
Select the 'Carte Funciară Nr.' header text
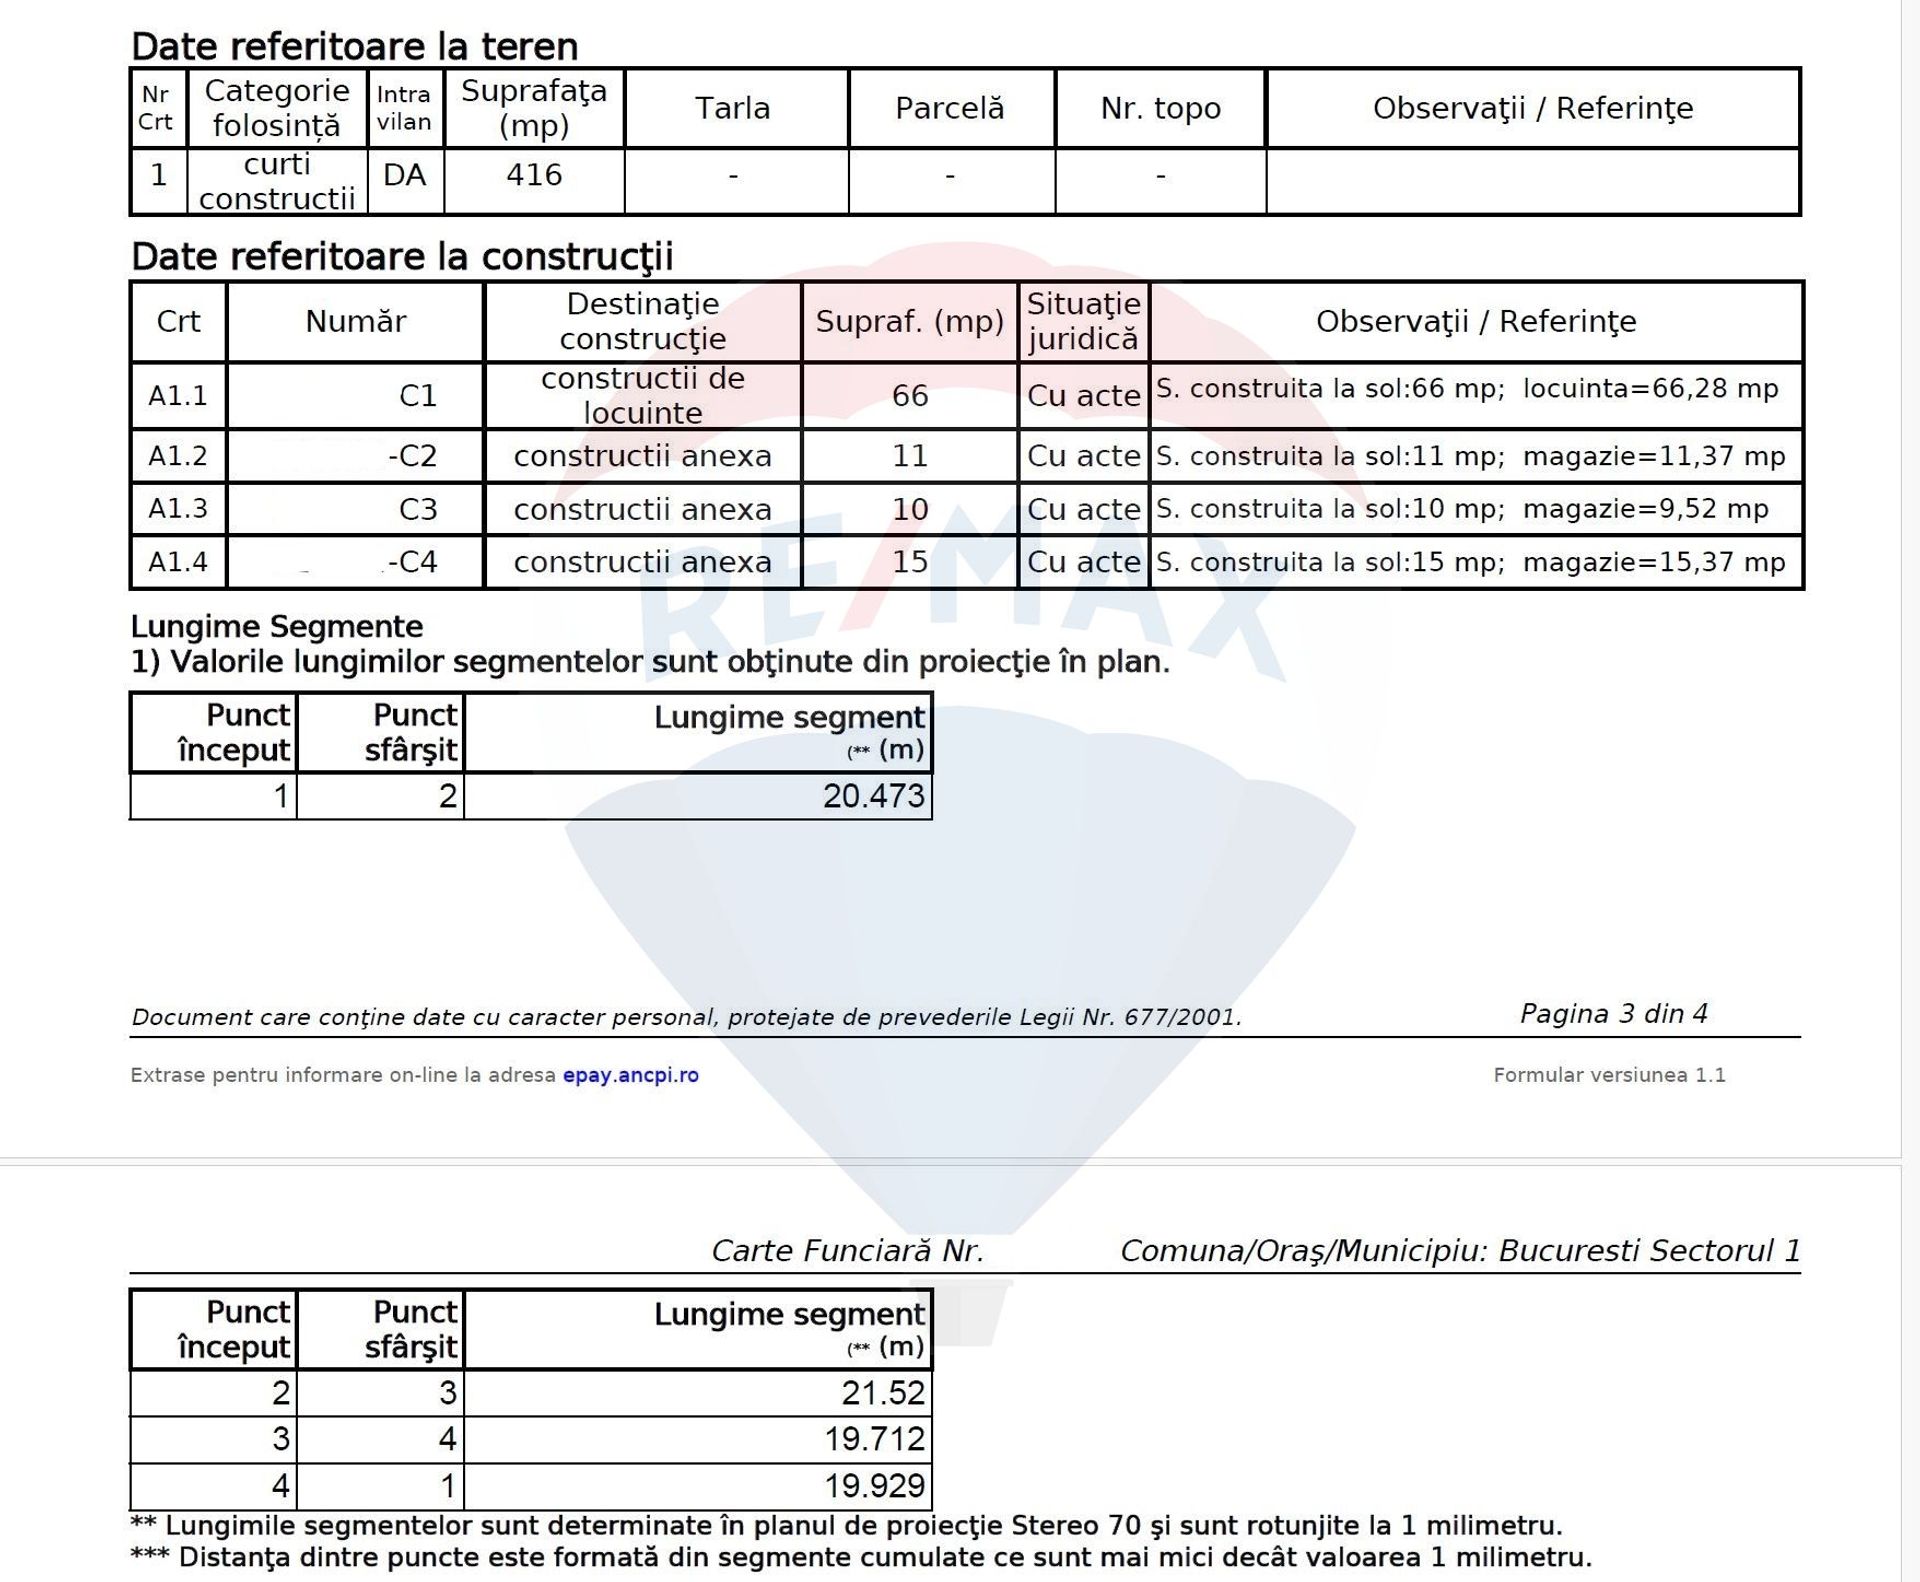847,1251
